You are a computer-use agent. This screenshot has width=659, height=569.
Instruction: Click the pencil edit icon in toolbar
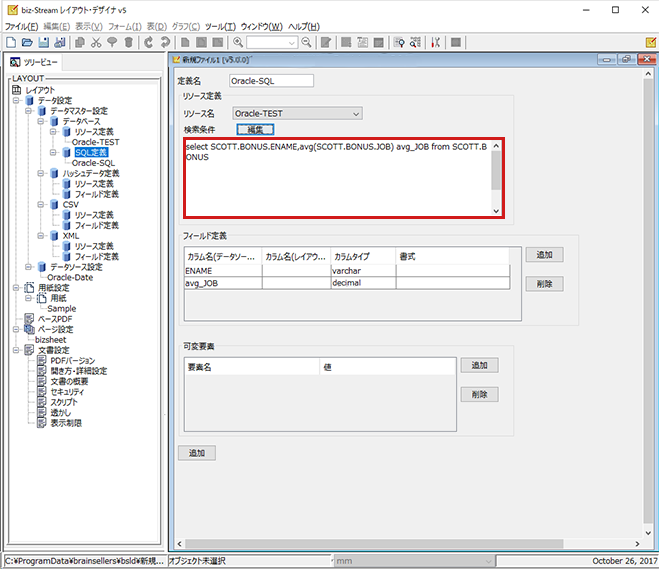click(x=326, y=42)
